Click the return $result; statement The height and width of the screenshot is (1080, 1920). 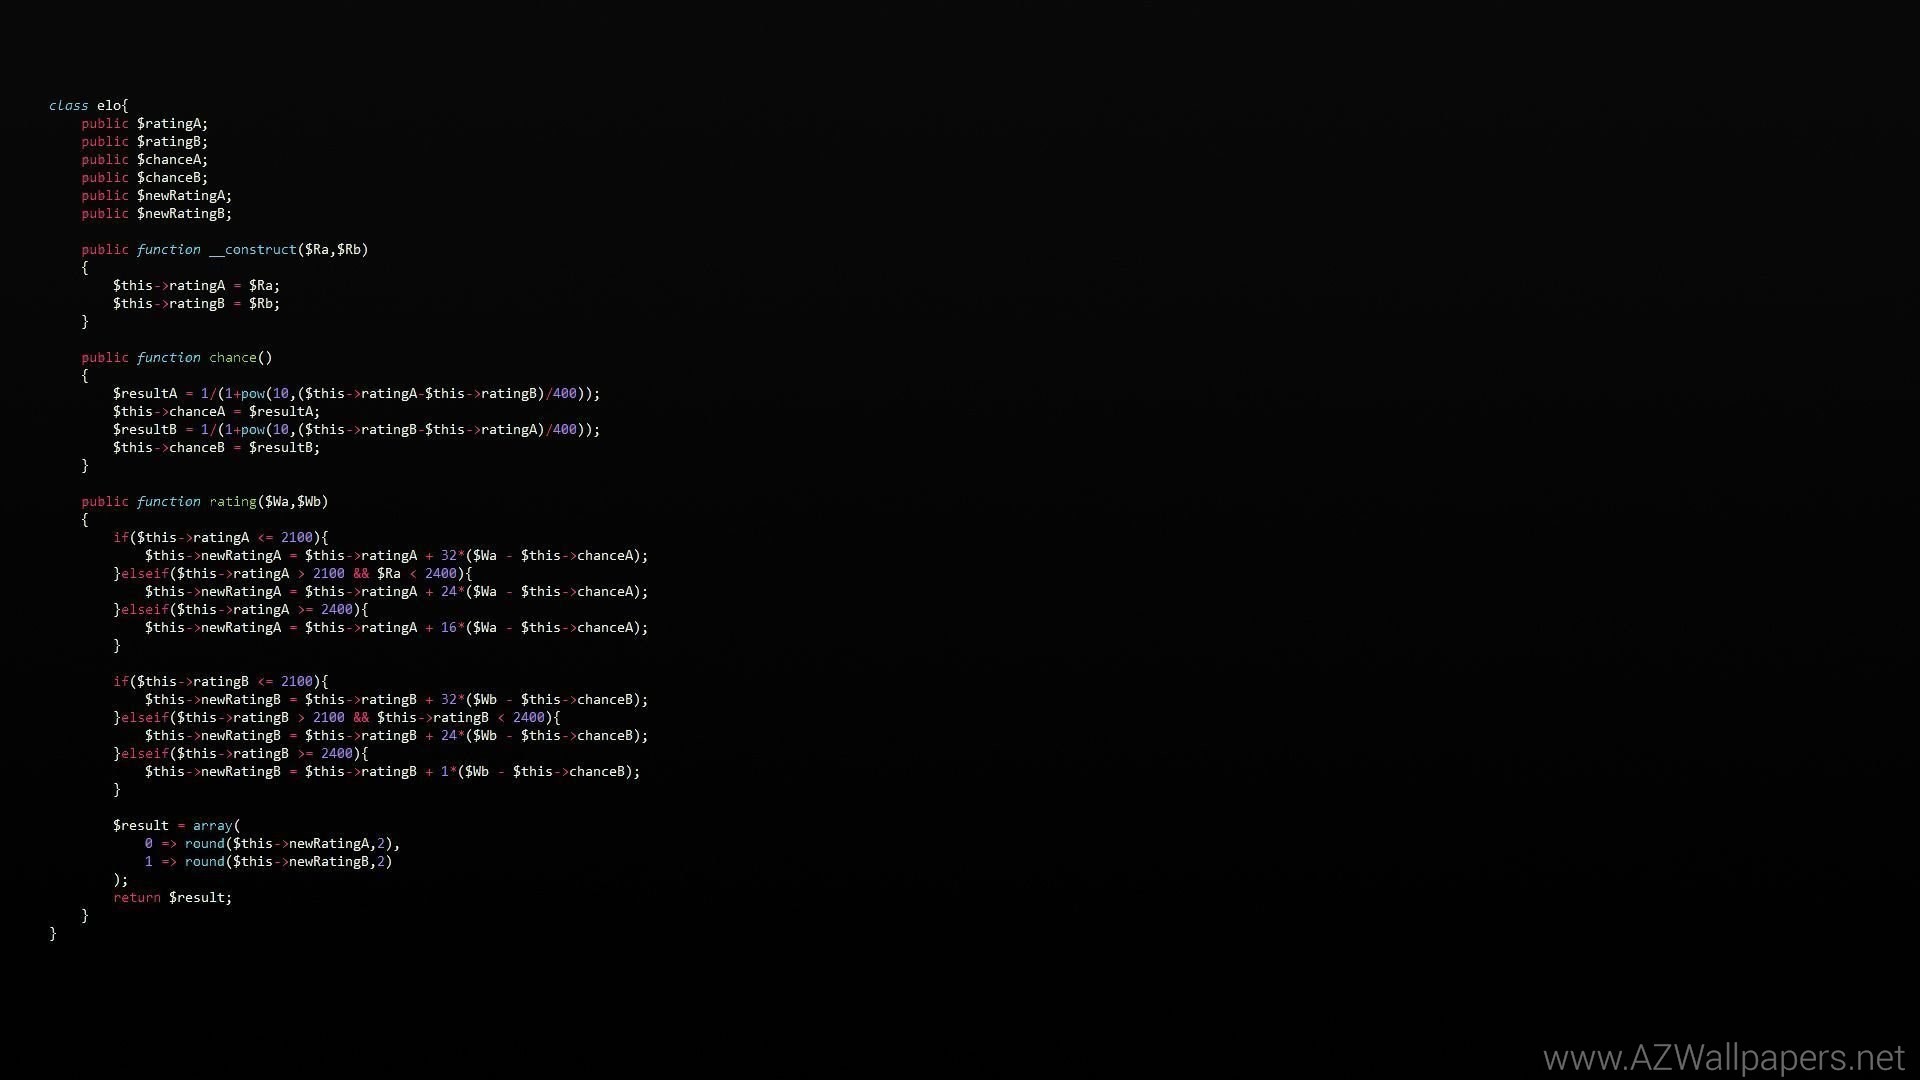(x=172, y=897)
